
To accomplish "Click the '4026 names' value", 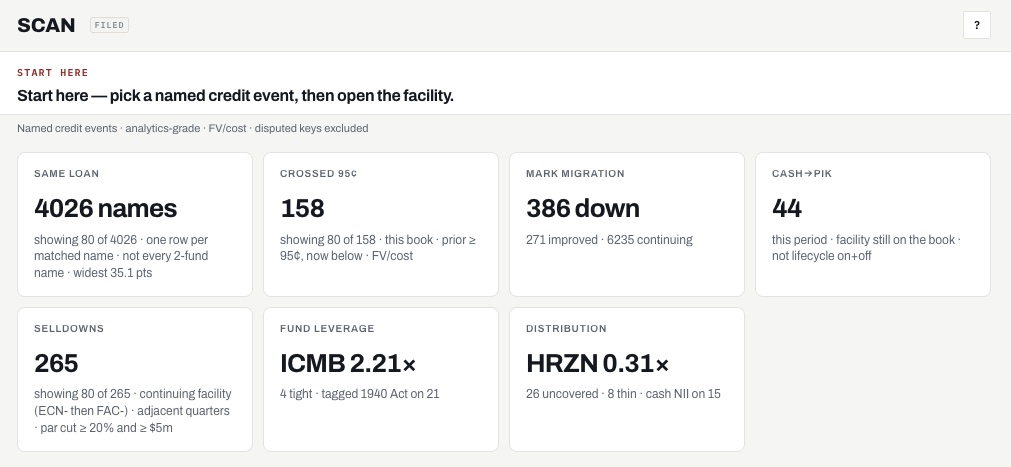I will [105, 208].
